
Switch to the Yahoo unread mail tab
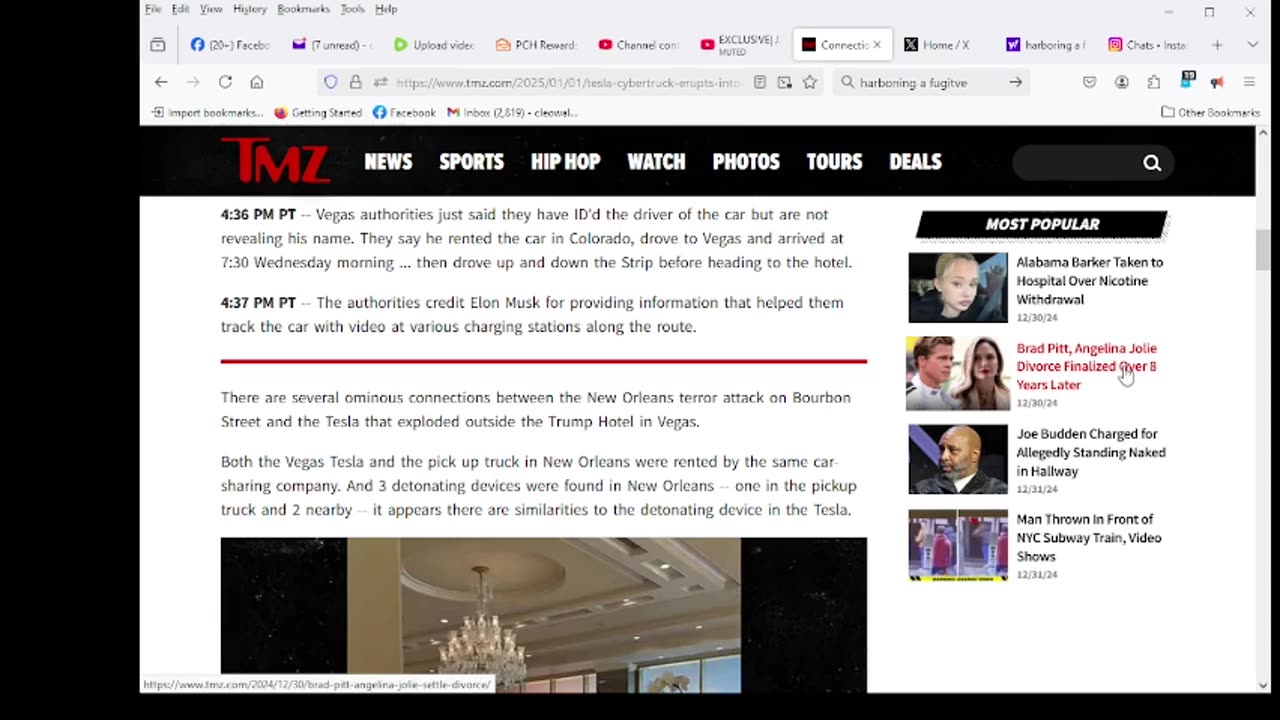pyautogui.click(x=332, y=45)
